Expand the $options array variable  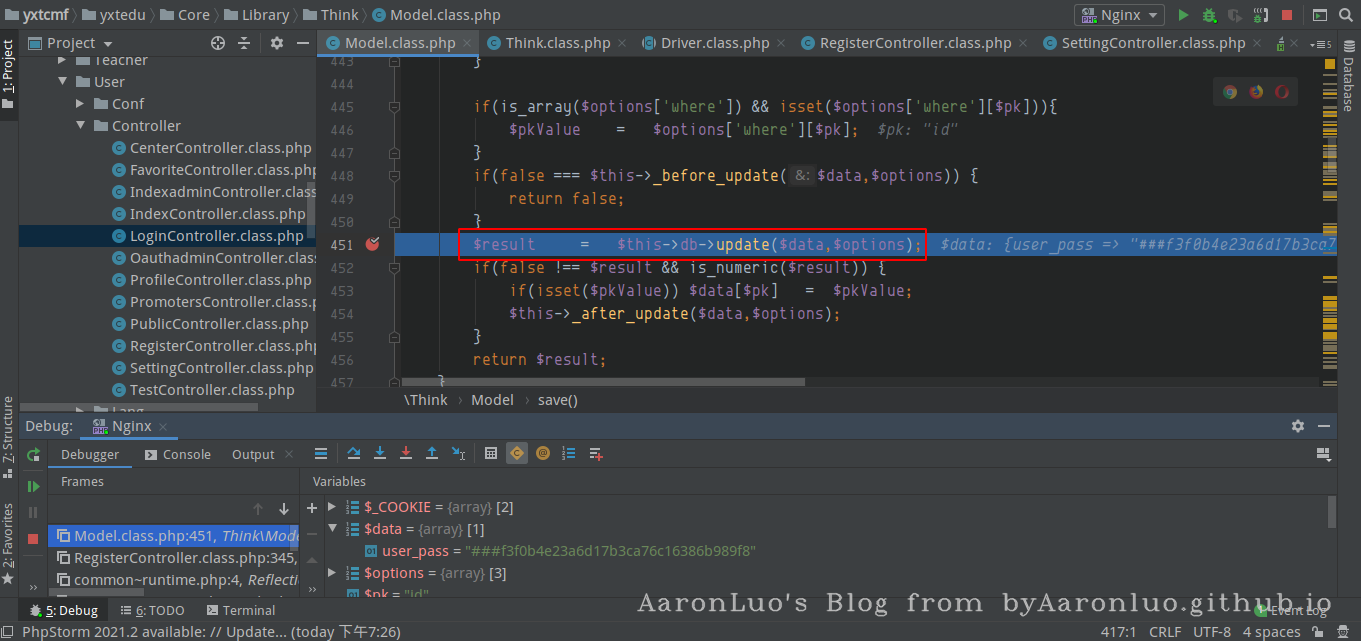tap(333, 573)
